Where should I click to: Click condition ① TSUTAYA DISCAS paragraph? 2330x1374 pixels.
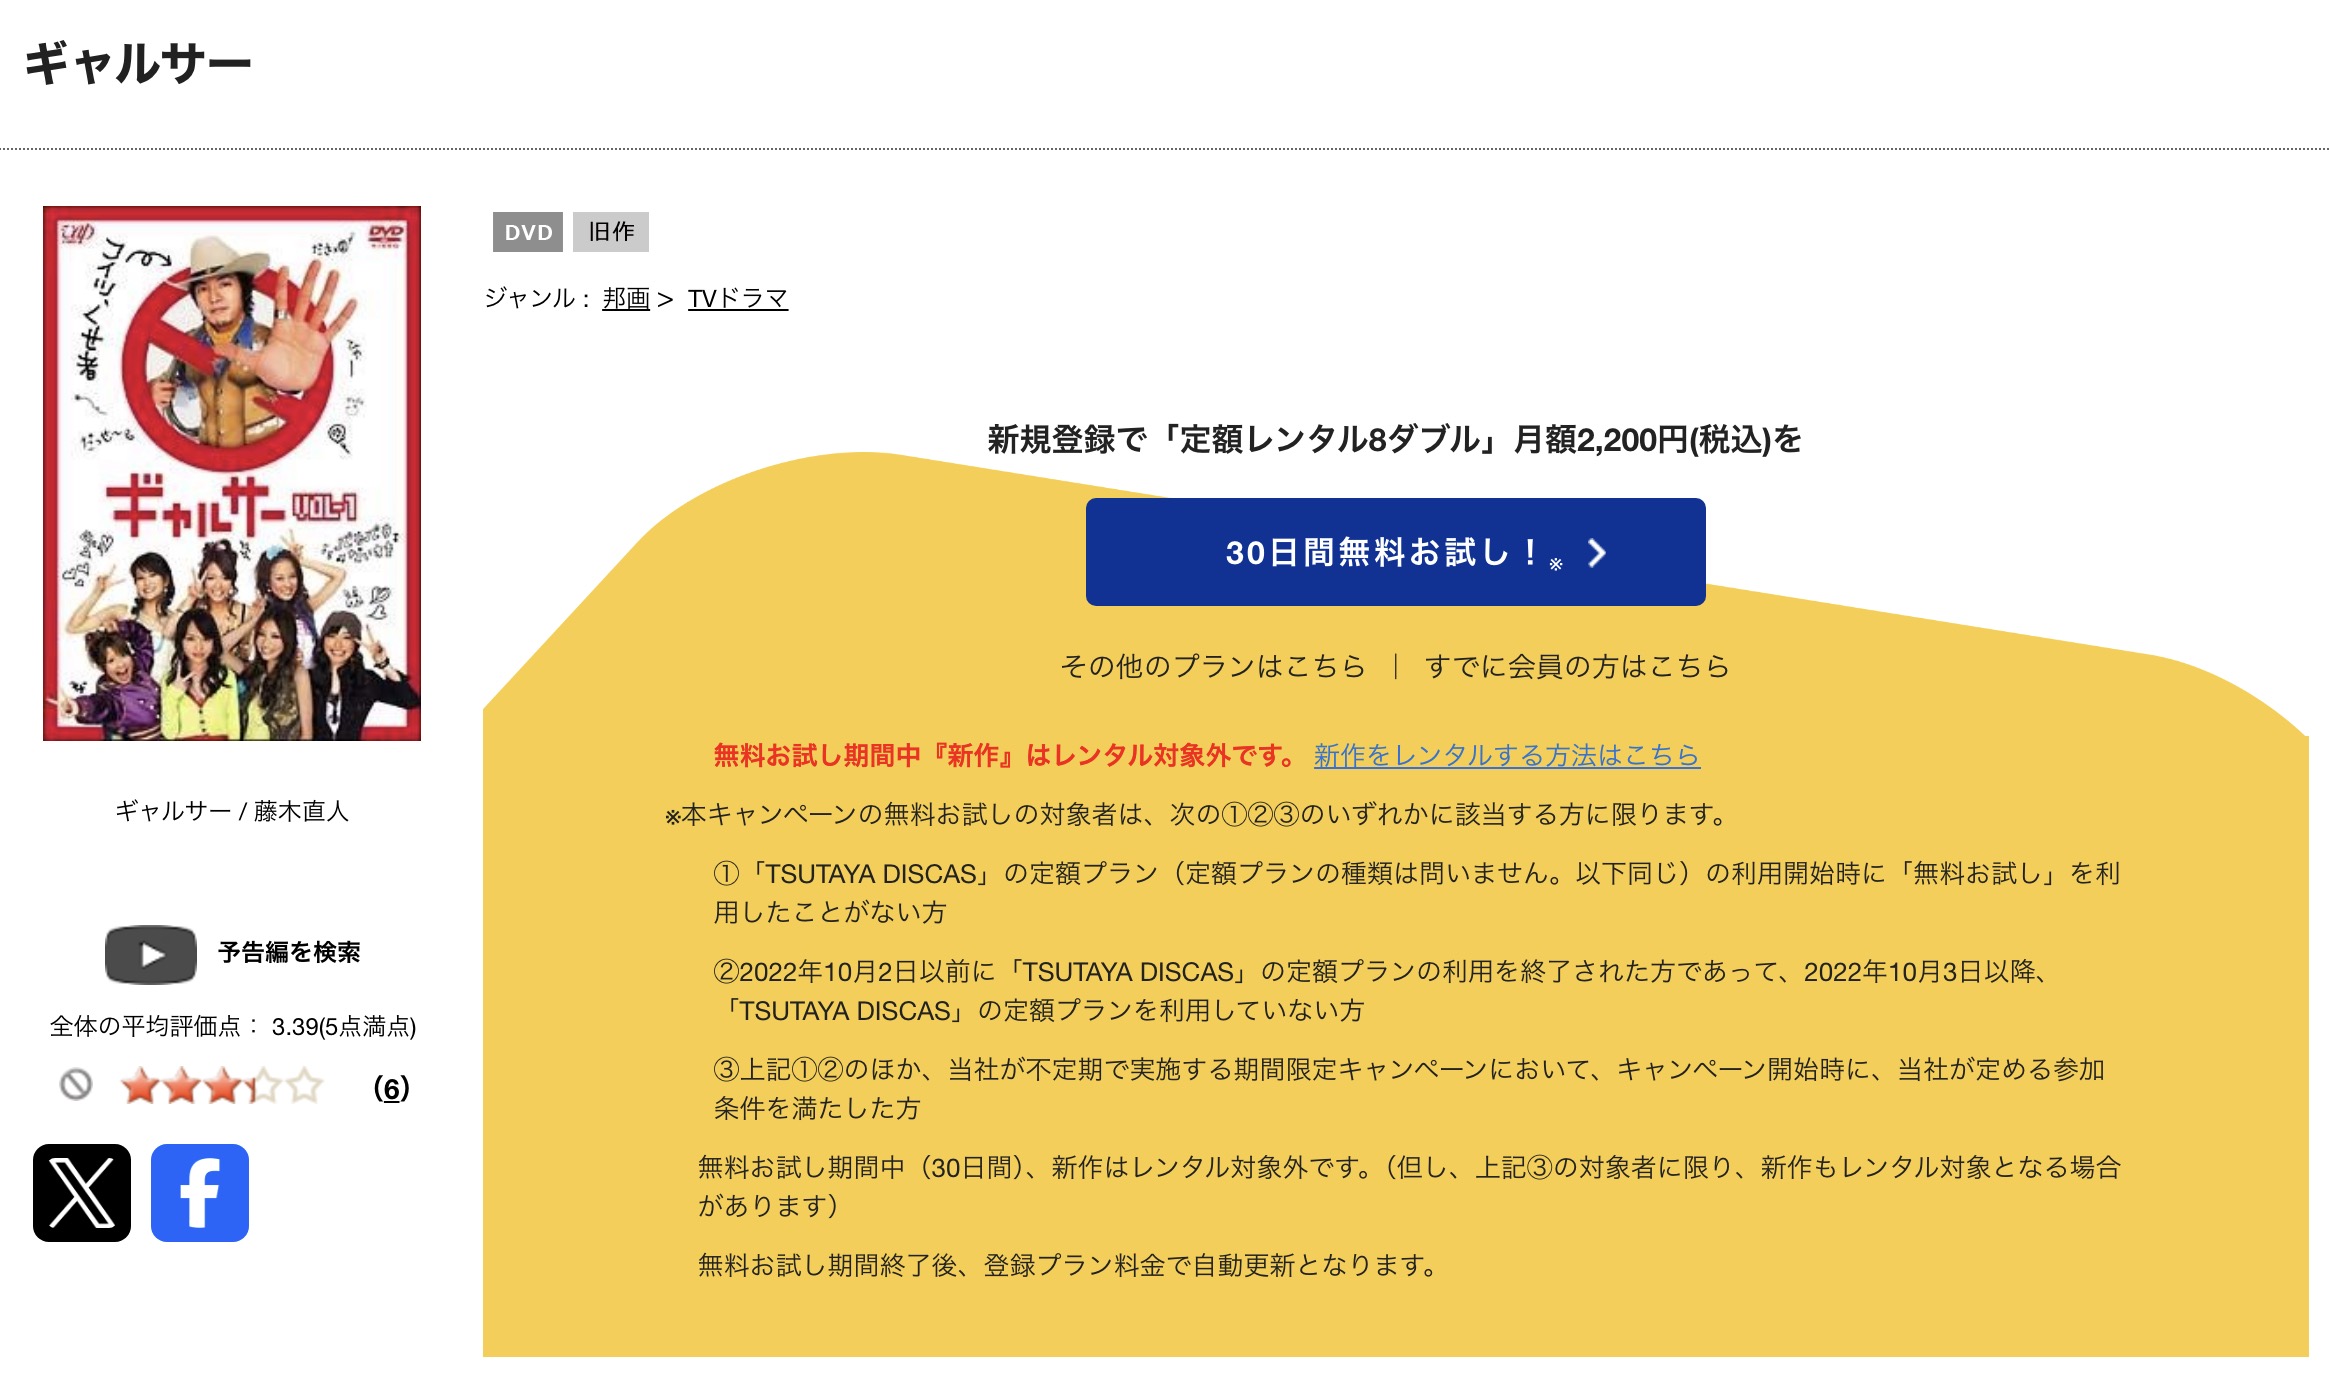point(1416,893)
